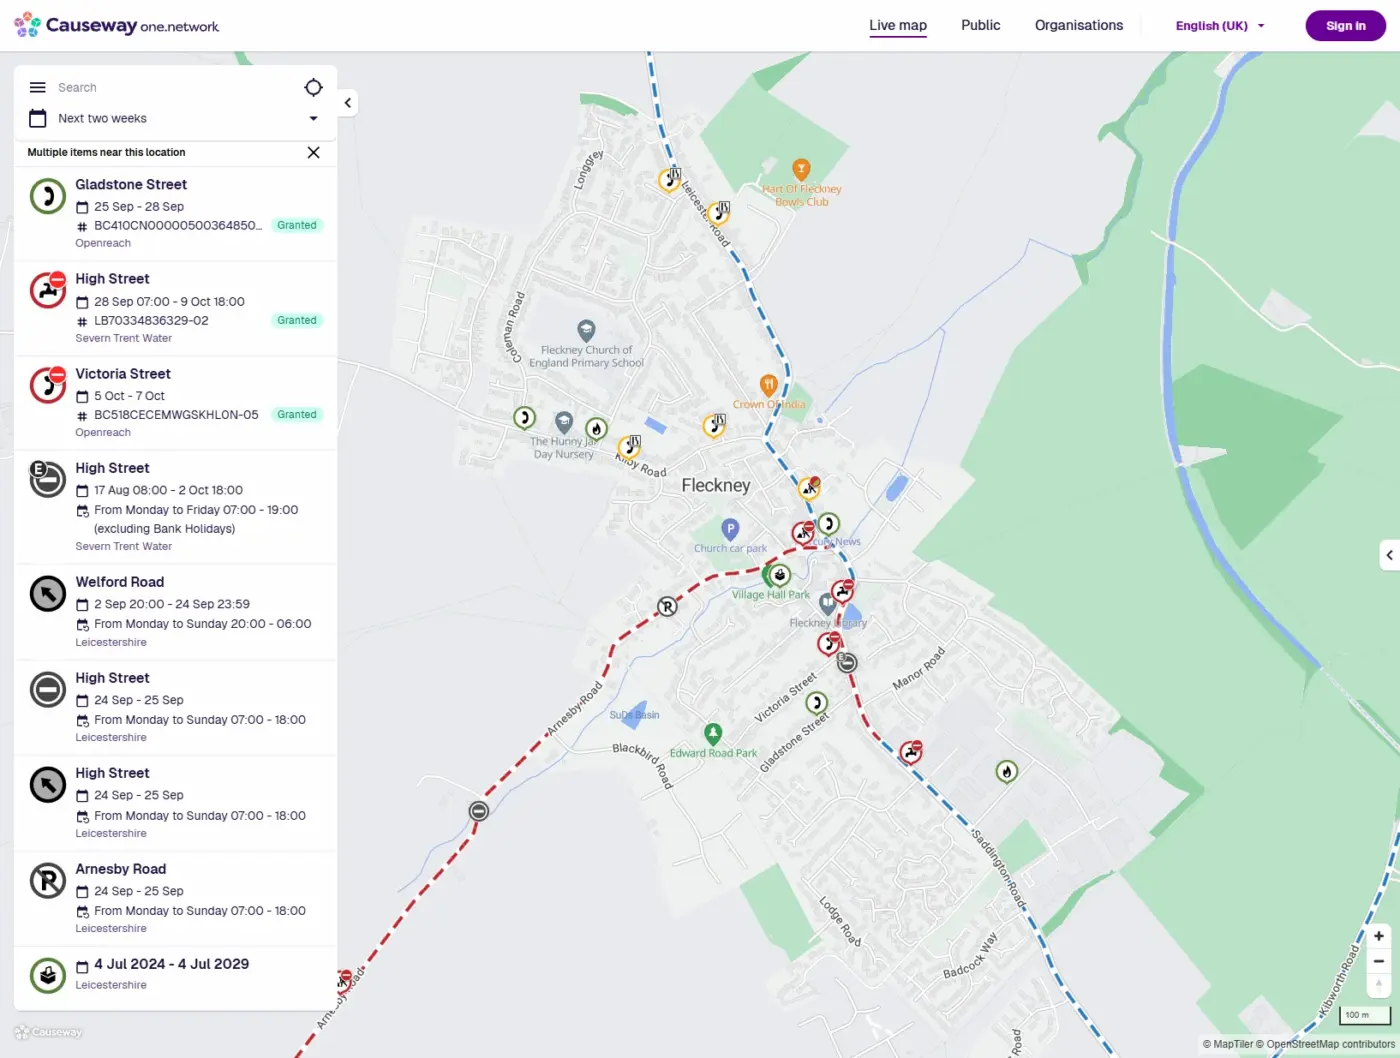
Task: Click the Fleckney Church Primary School marker
Action: [586, 330]
